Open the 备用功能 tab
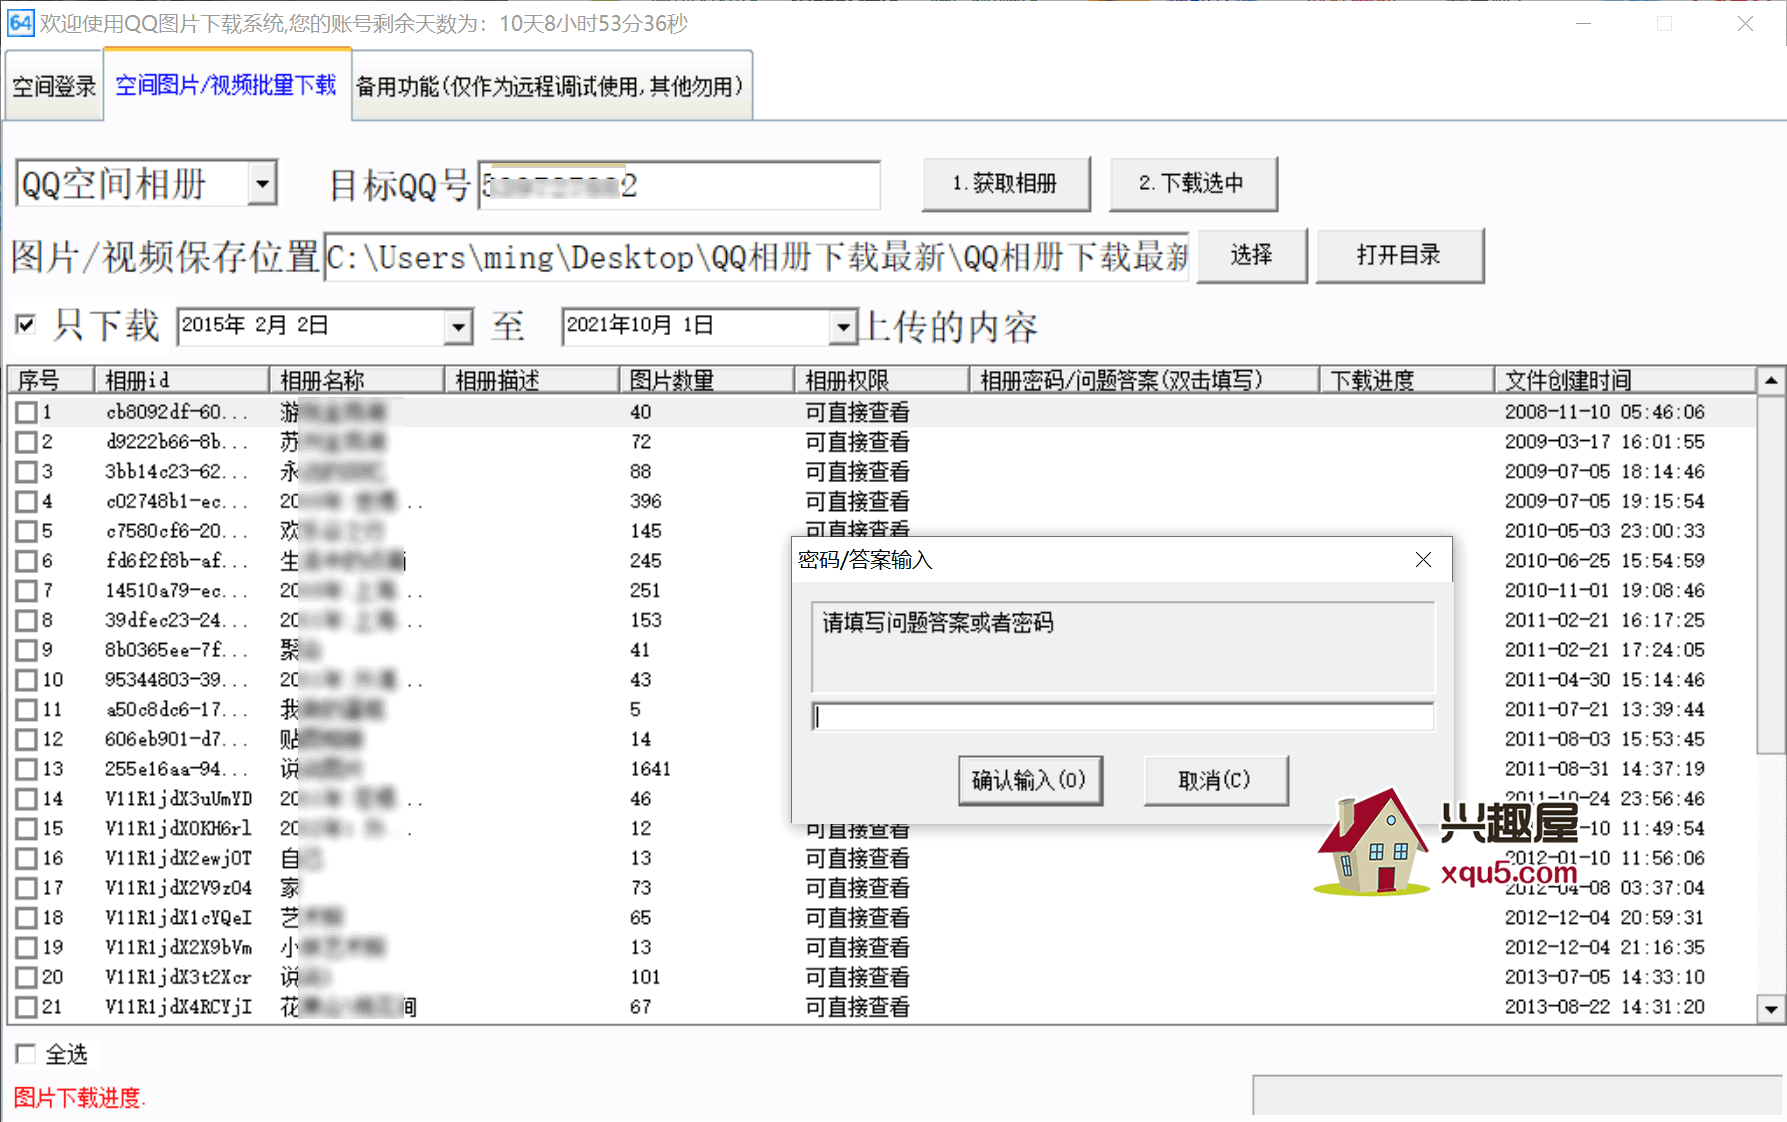Viewport: 1787px width, 1122px height. pyautogui.click(x=551, y=86)
